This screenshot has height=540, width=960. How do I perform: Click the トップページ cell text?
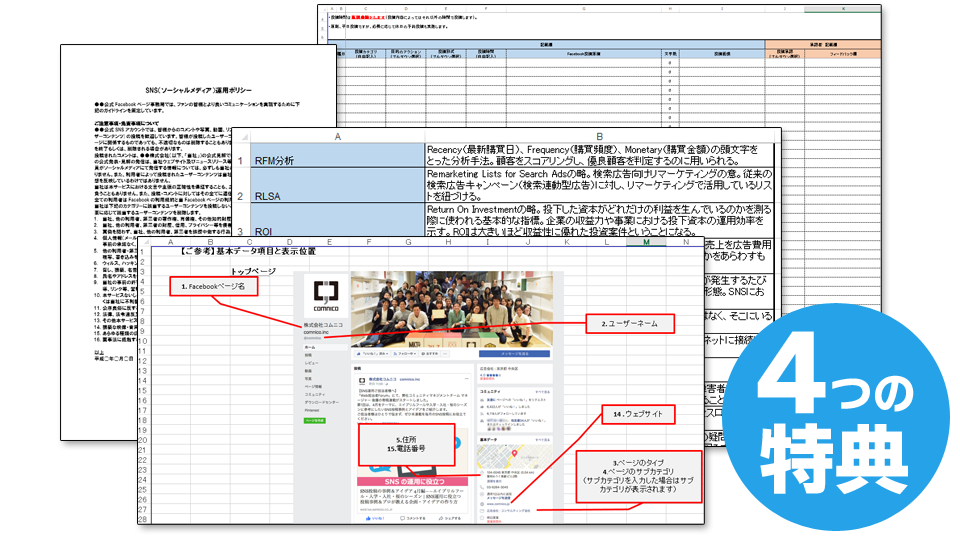pyautogui.click(x=253, y=271)
